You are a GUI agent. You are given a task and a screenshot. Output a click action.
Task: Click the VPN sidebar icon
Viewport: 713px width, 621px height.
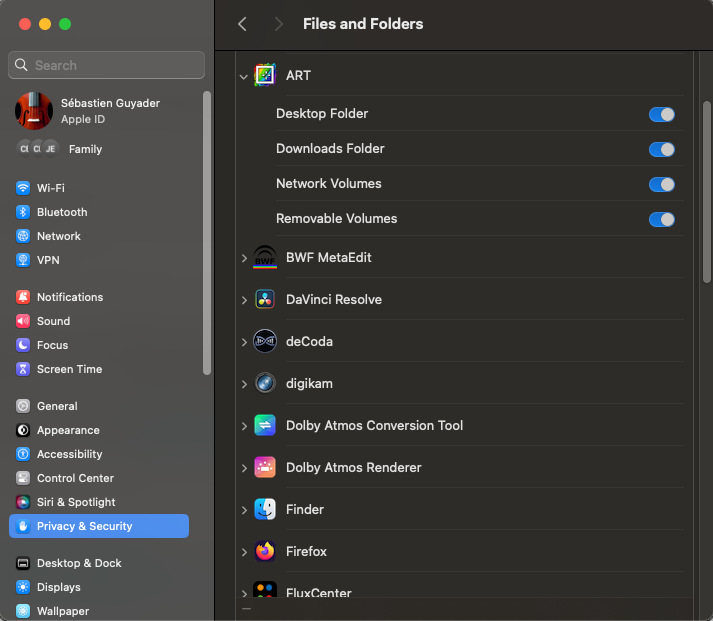coord(23,260)
